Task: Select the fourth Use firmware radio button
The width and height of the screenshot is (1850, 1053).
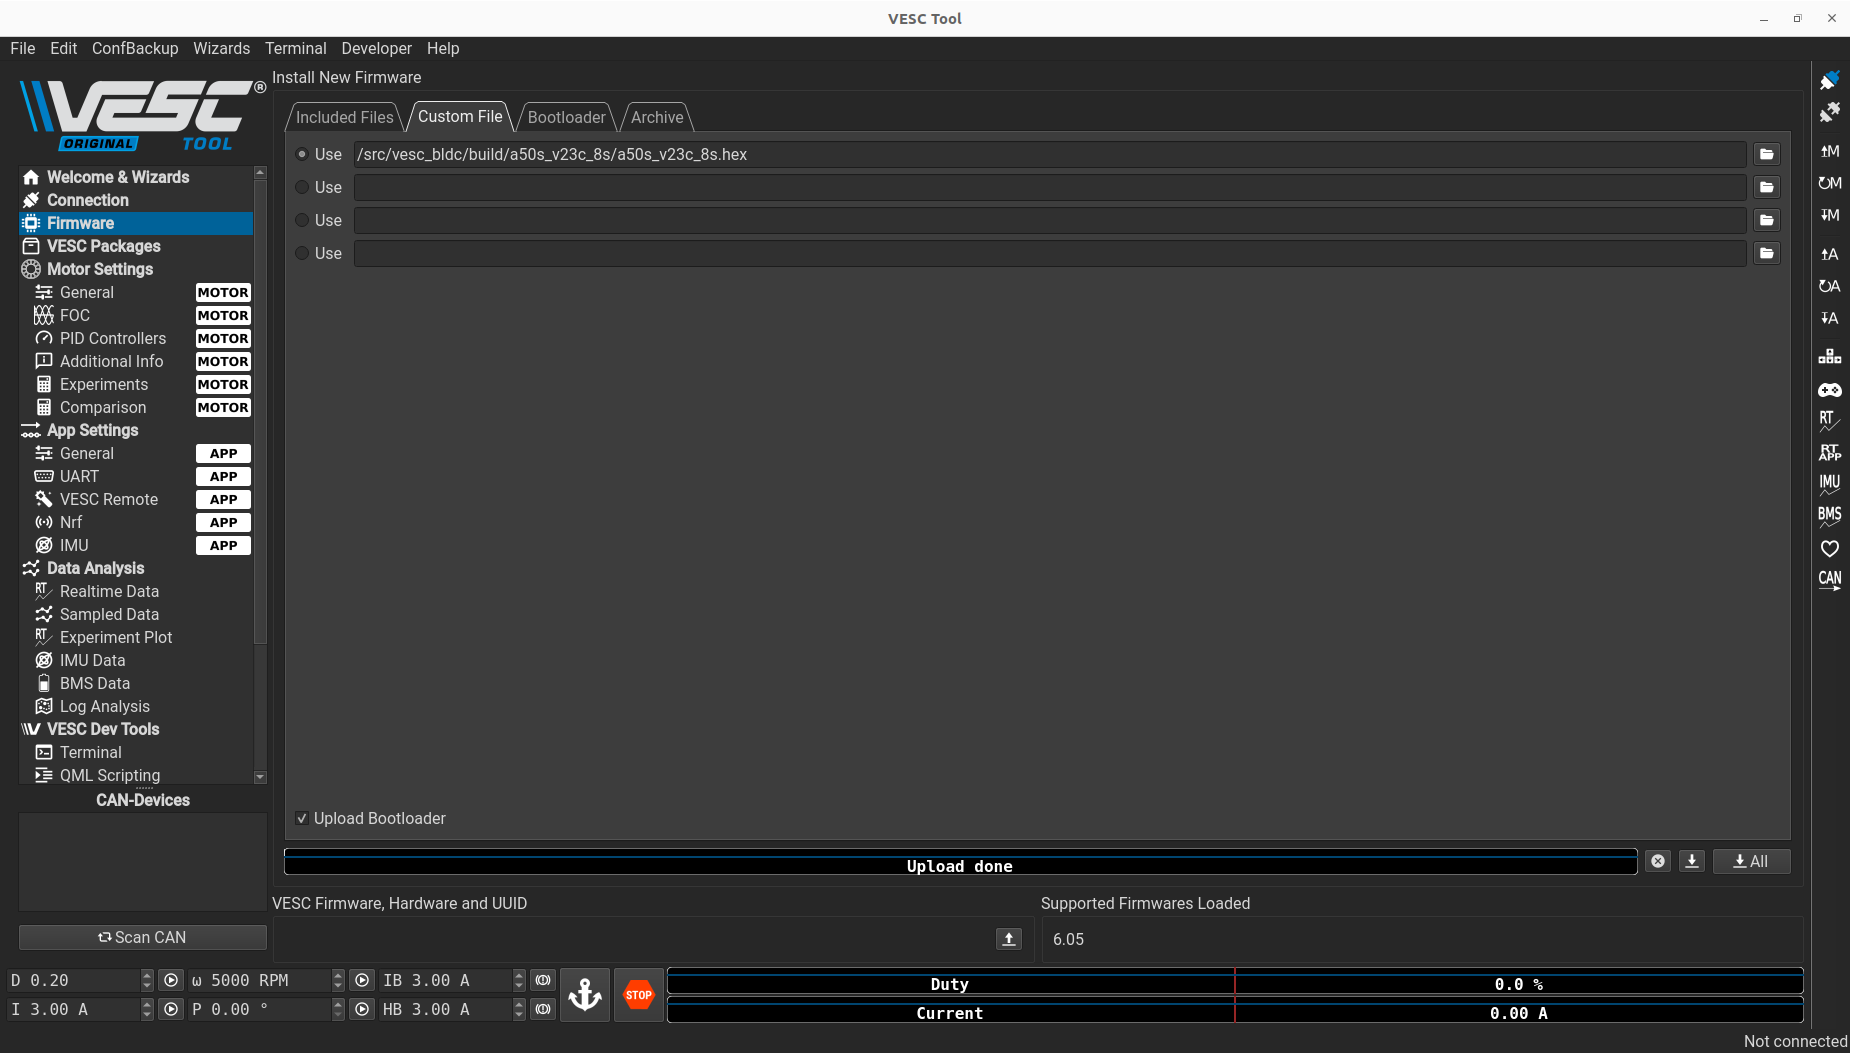Action: (302, 253)
